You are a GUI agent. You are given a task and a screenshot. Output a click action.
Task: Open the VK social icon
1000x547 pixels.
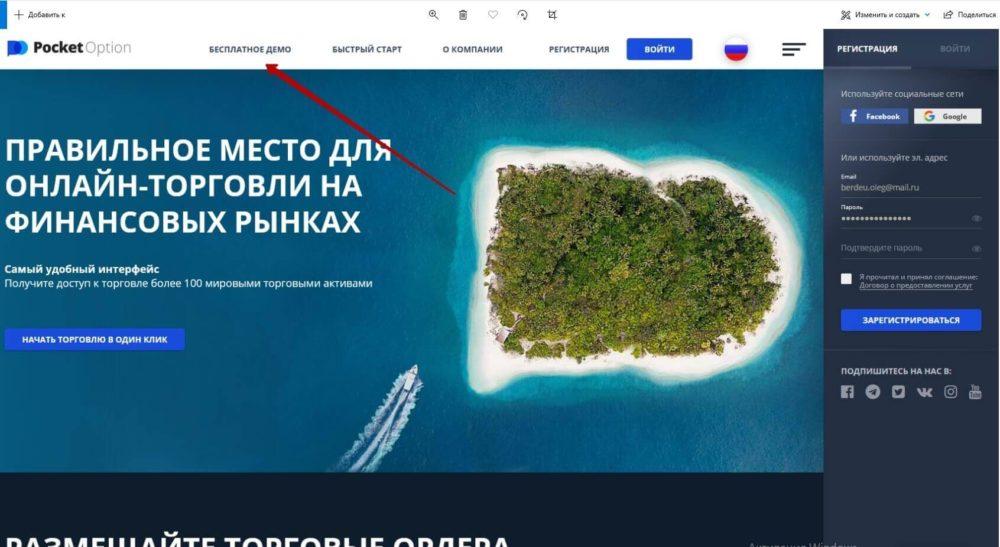pos(924,392)
